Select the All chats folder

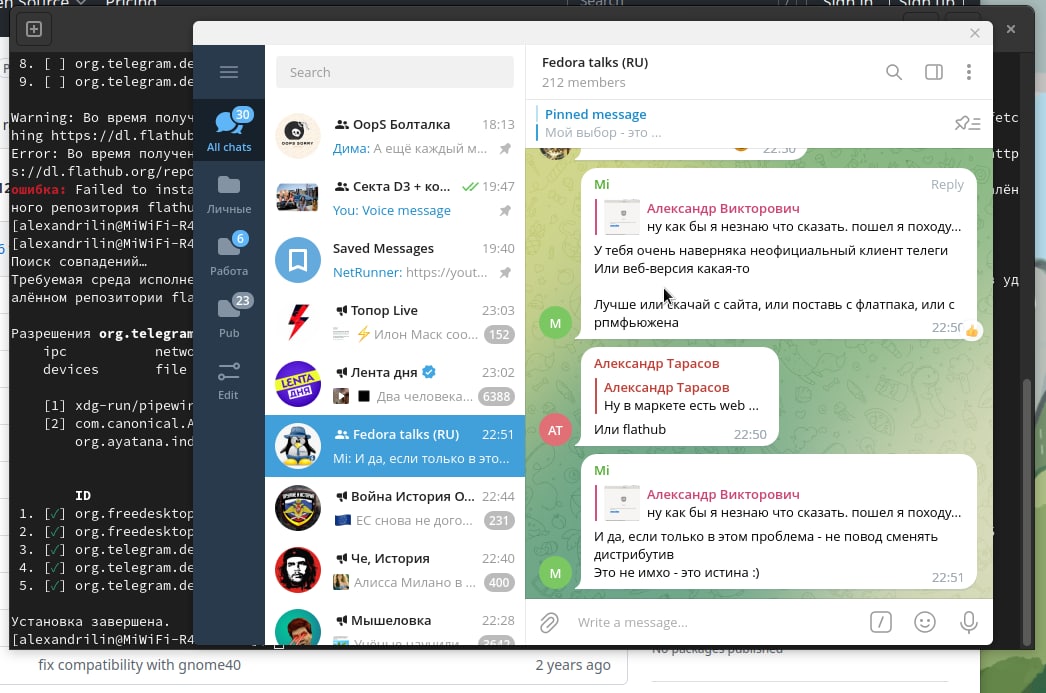pyautogui.click(x=229, y=130)
